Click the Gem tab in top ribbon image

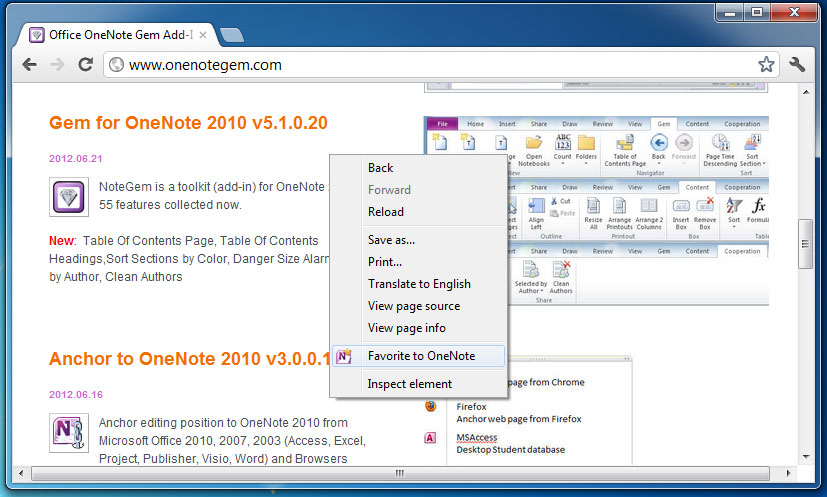pyautogui.click(x=663, y=124)
